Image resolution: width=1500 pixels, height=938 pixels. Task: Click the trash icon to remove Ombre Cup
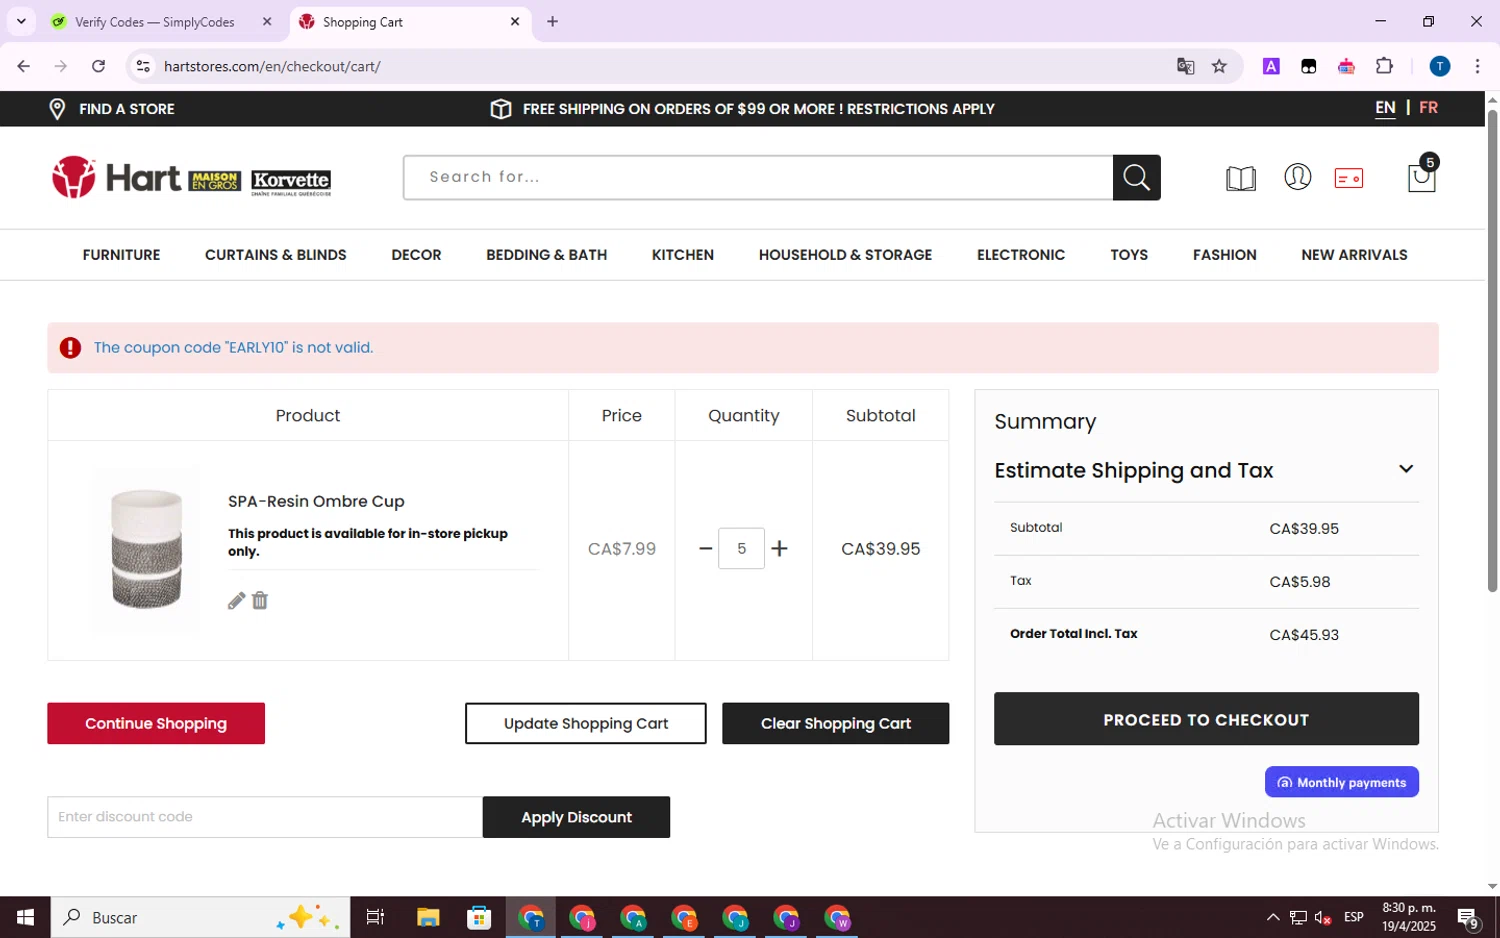pyautogui.click(x=260, y=600)
